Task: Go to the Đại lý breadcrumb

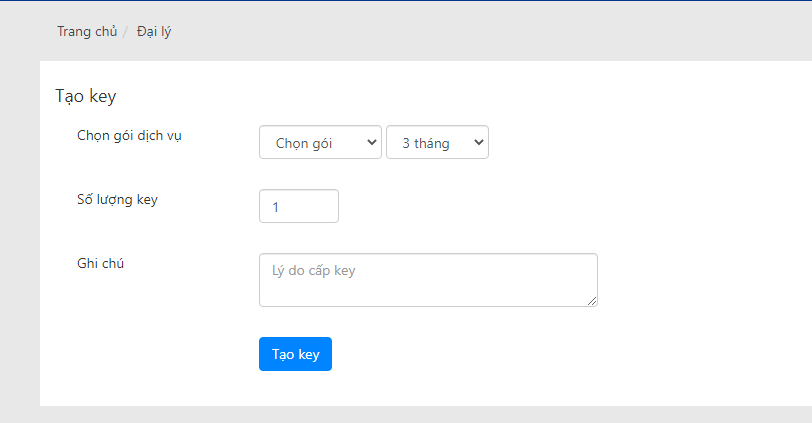Action: [x=154, y=32]
